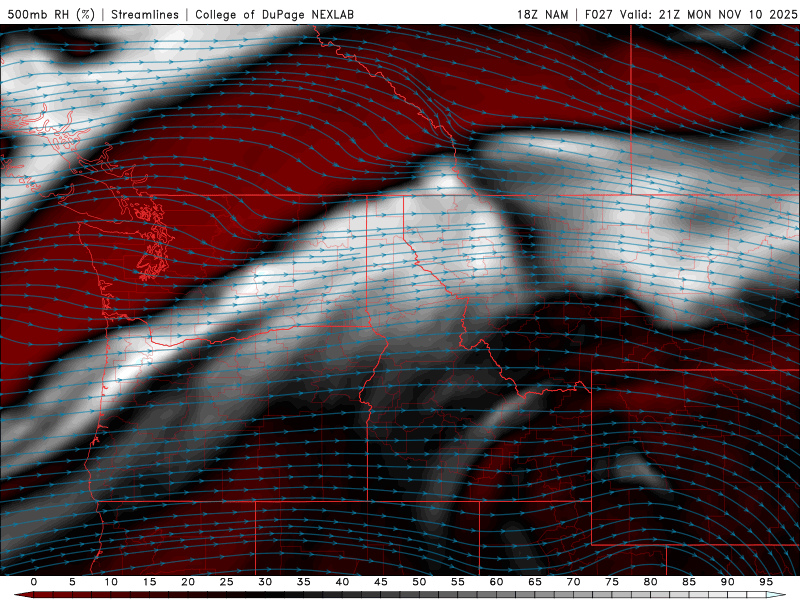Click the '15' colorbar label
Image resolution: width=800 pixels, height=600 pixels.
(x=149, y=582)
